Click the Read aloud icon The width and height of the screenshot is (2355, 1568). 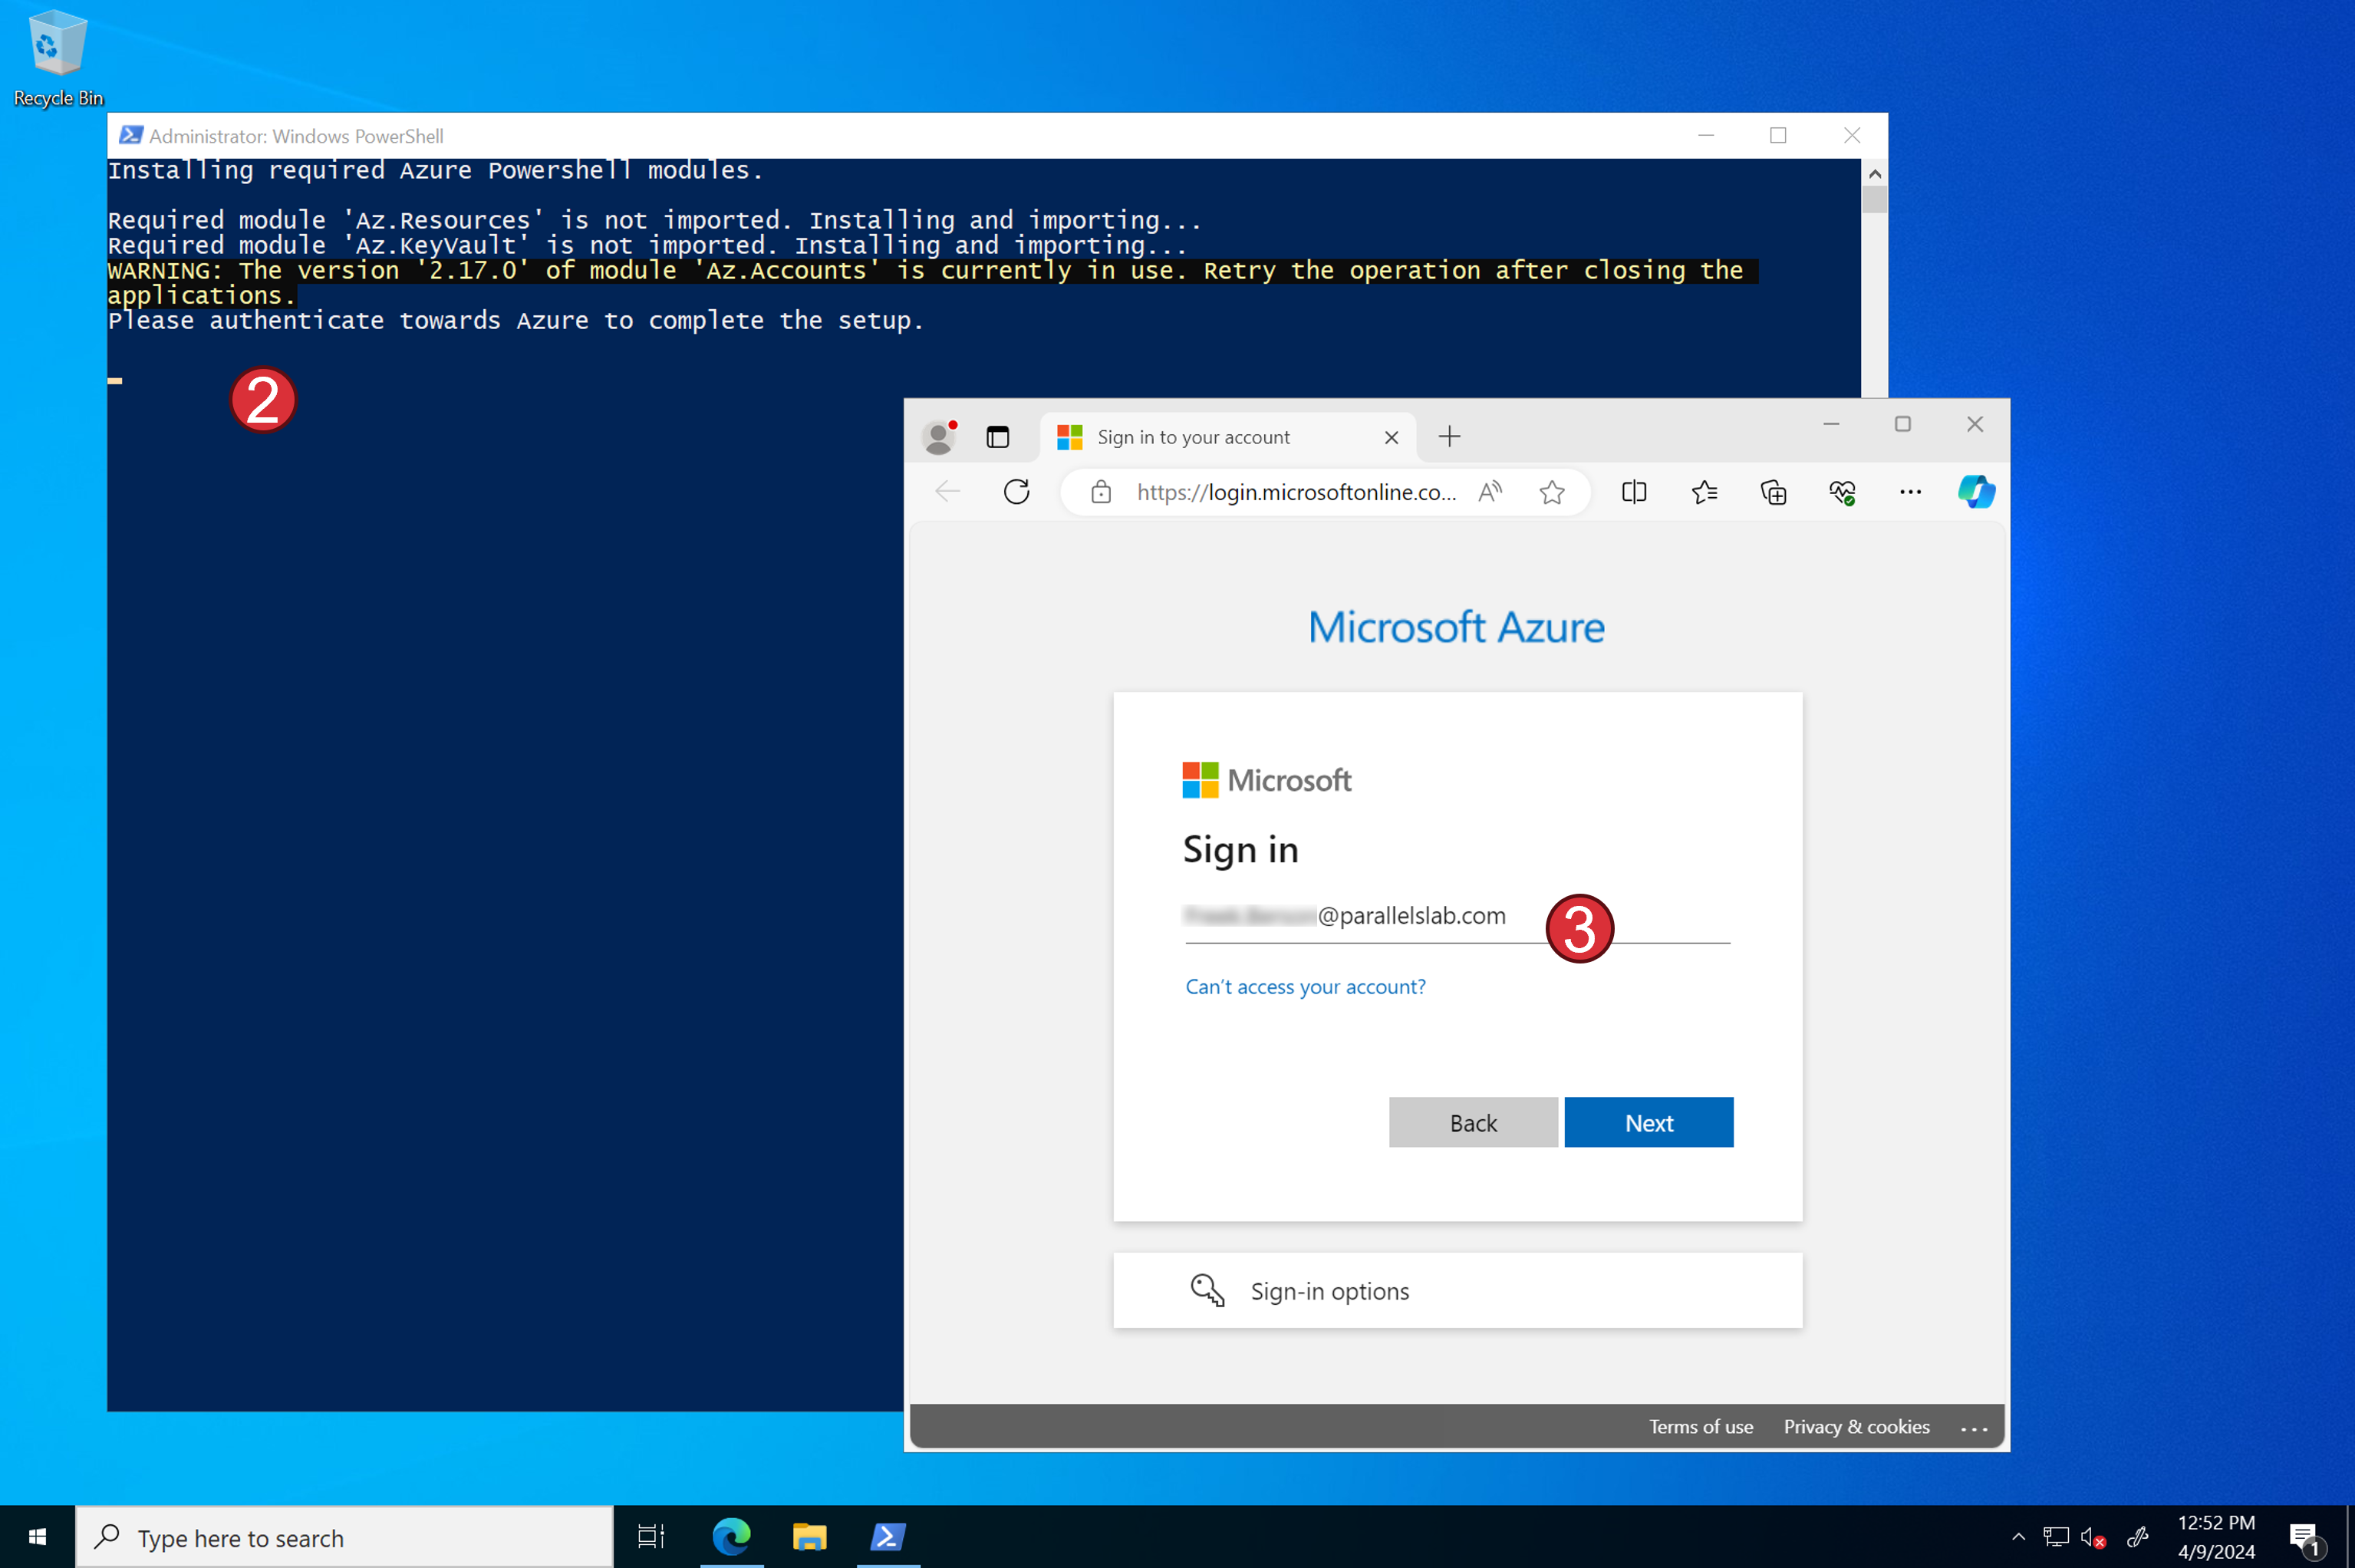[1490, 492]
